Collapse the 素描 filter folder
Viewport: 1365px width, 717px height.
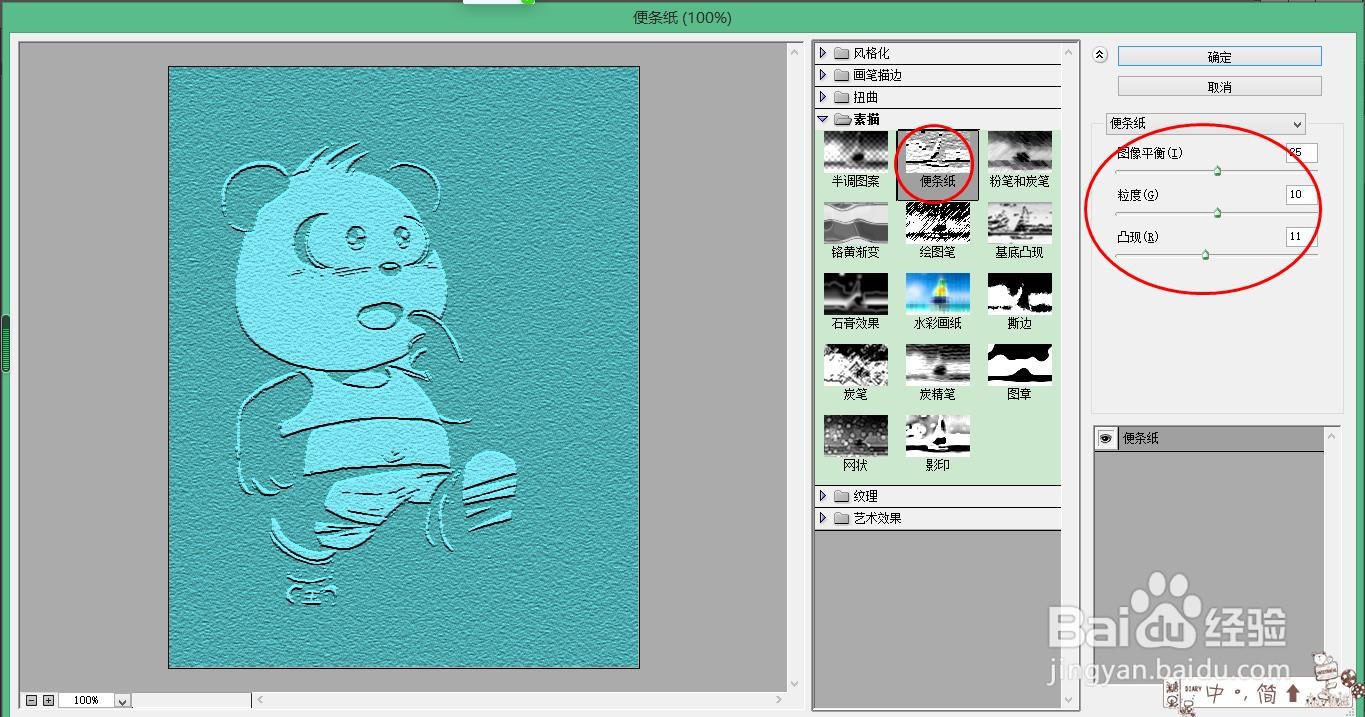[x=823, y=119]
